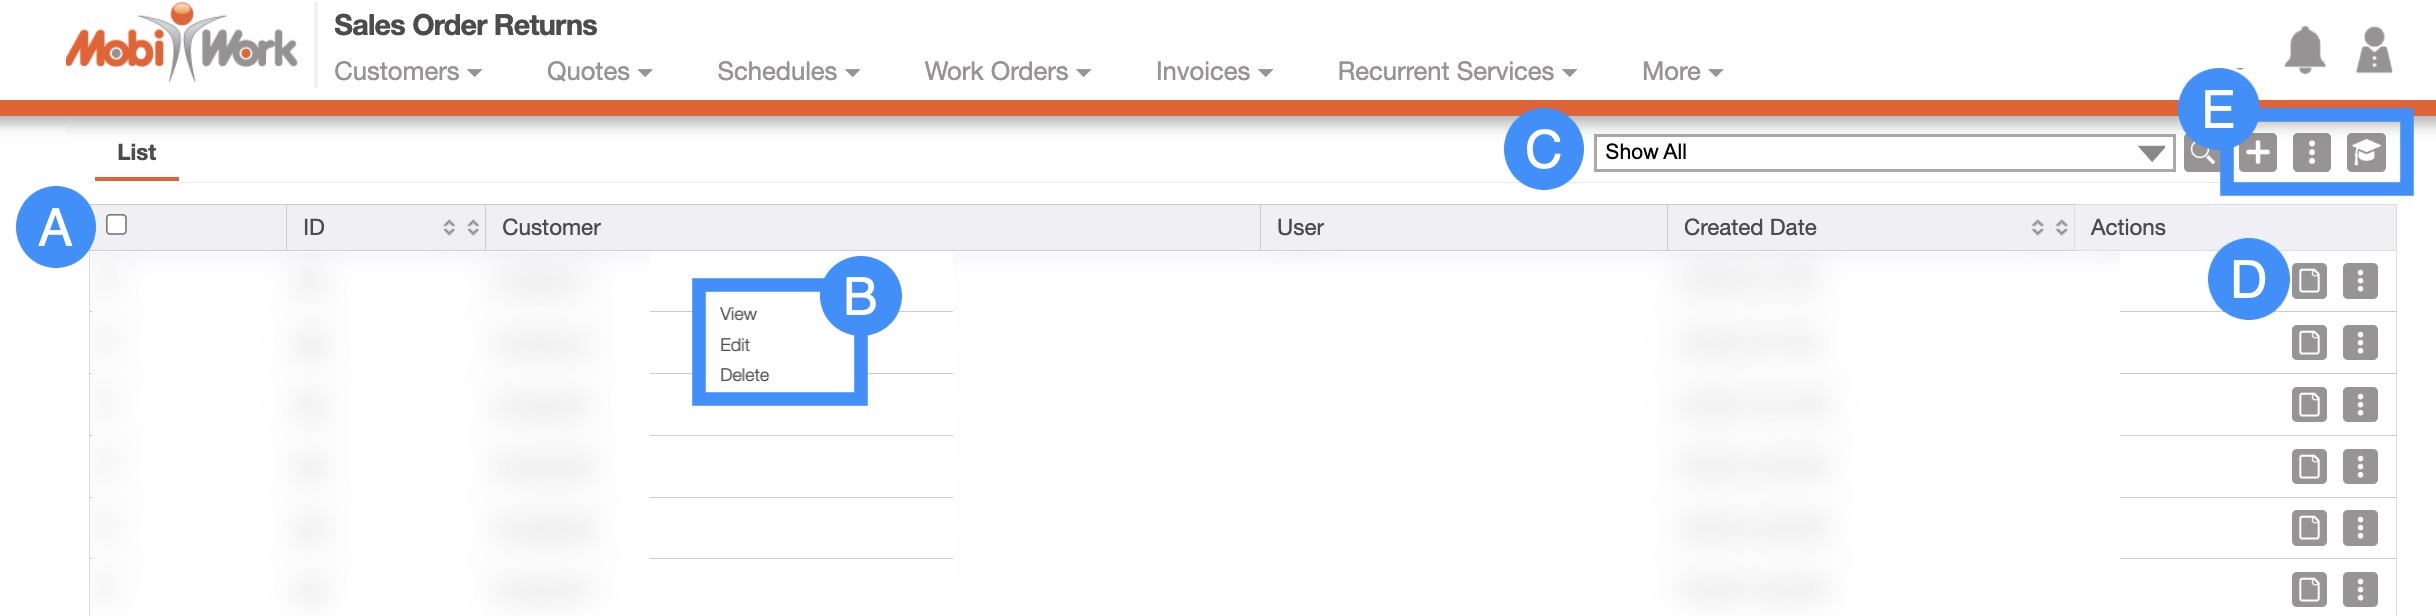Sort the table by ID column
This screenshot has width=2436, height=616.
click(460, 228)
